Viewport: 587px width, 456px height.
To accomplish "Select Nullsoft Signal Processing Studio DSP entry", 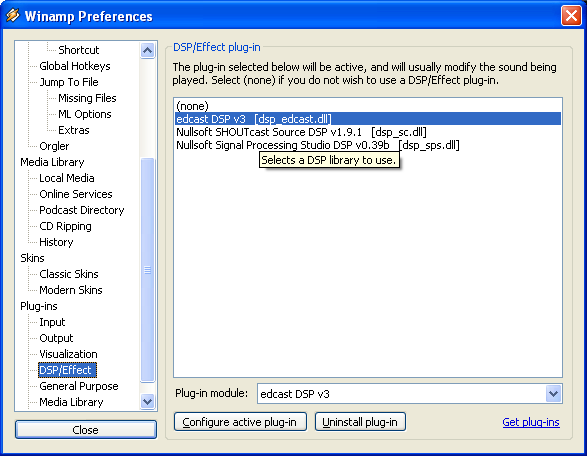I will pyautogui.click(x=368, y=145).
